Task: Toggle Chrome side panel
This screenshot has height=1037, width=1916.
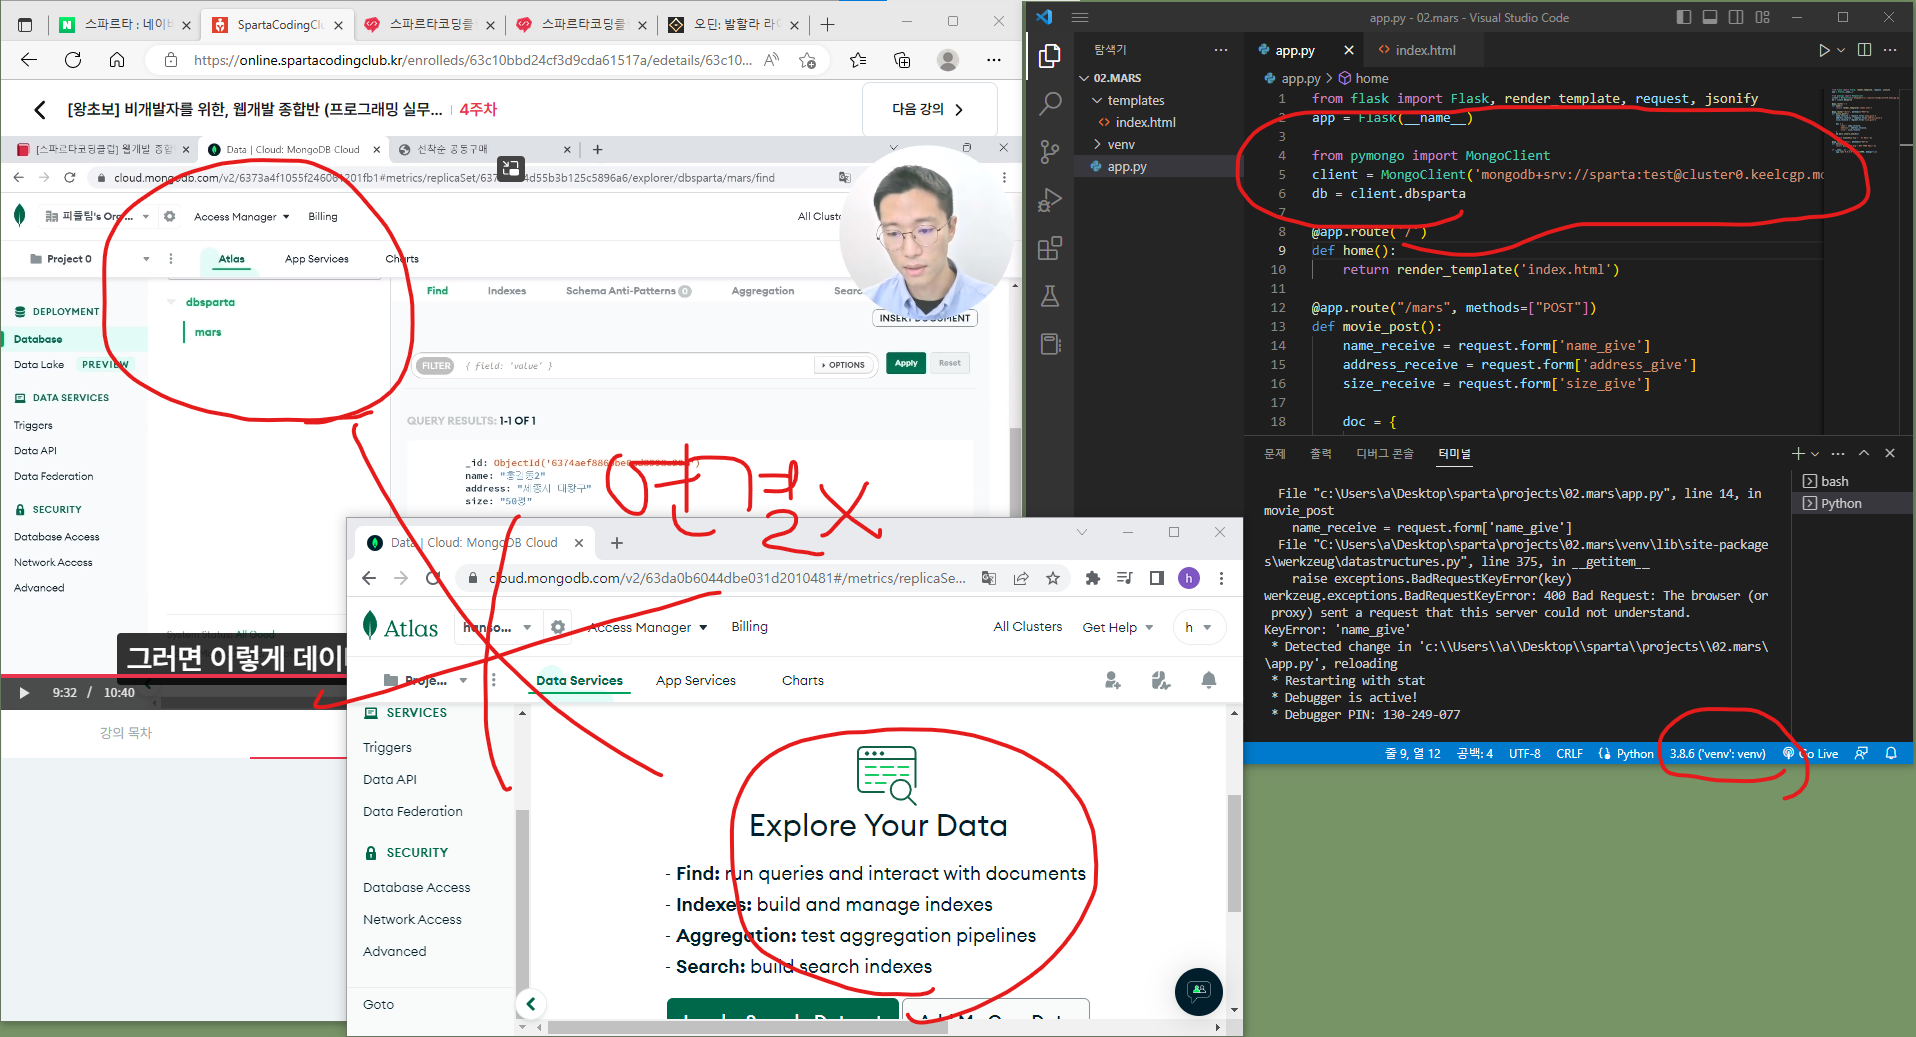Action: pyautogui.click(x=1157, y=578)
